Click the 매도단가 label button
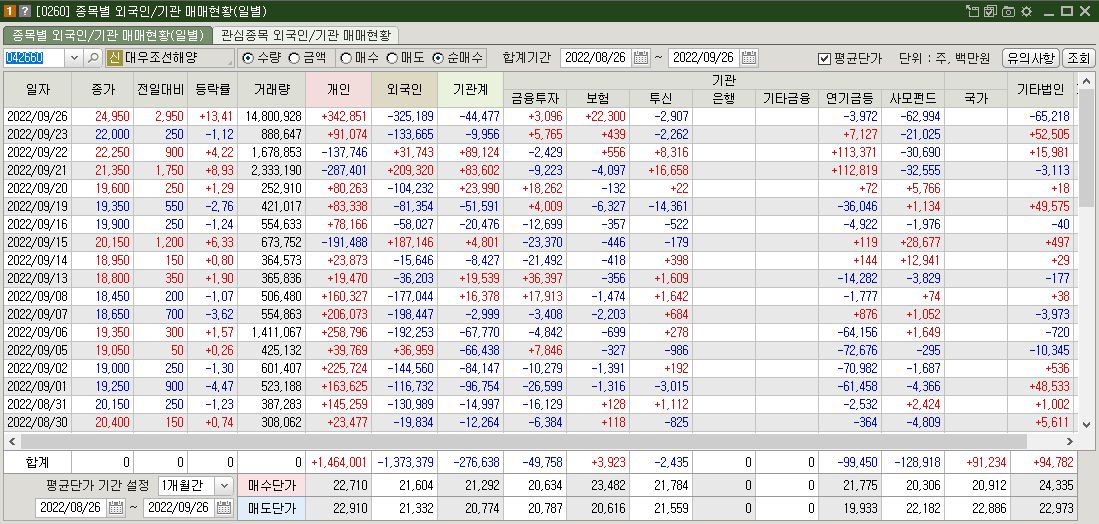Viewport: 1099px width, 524px height. tap(272, 509)
